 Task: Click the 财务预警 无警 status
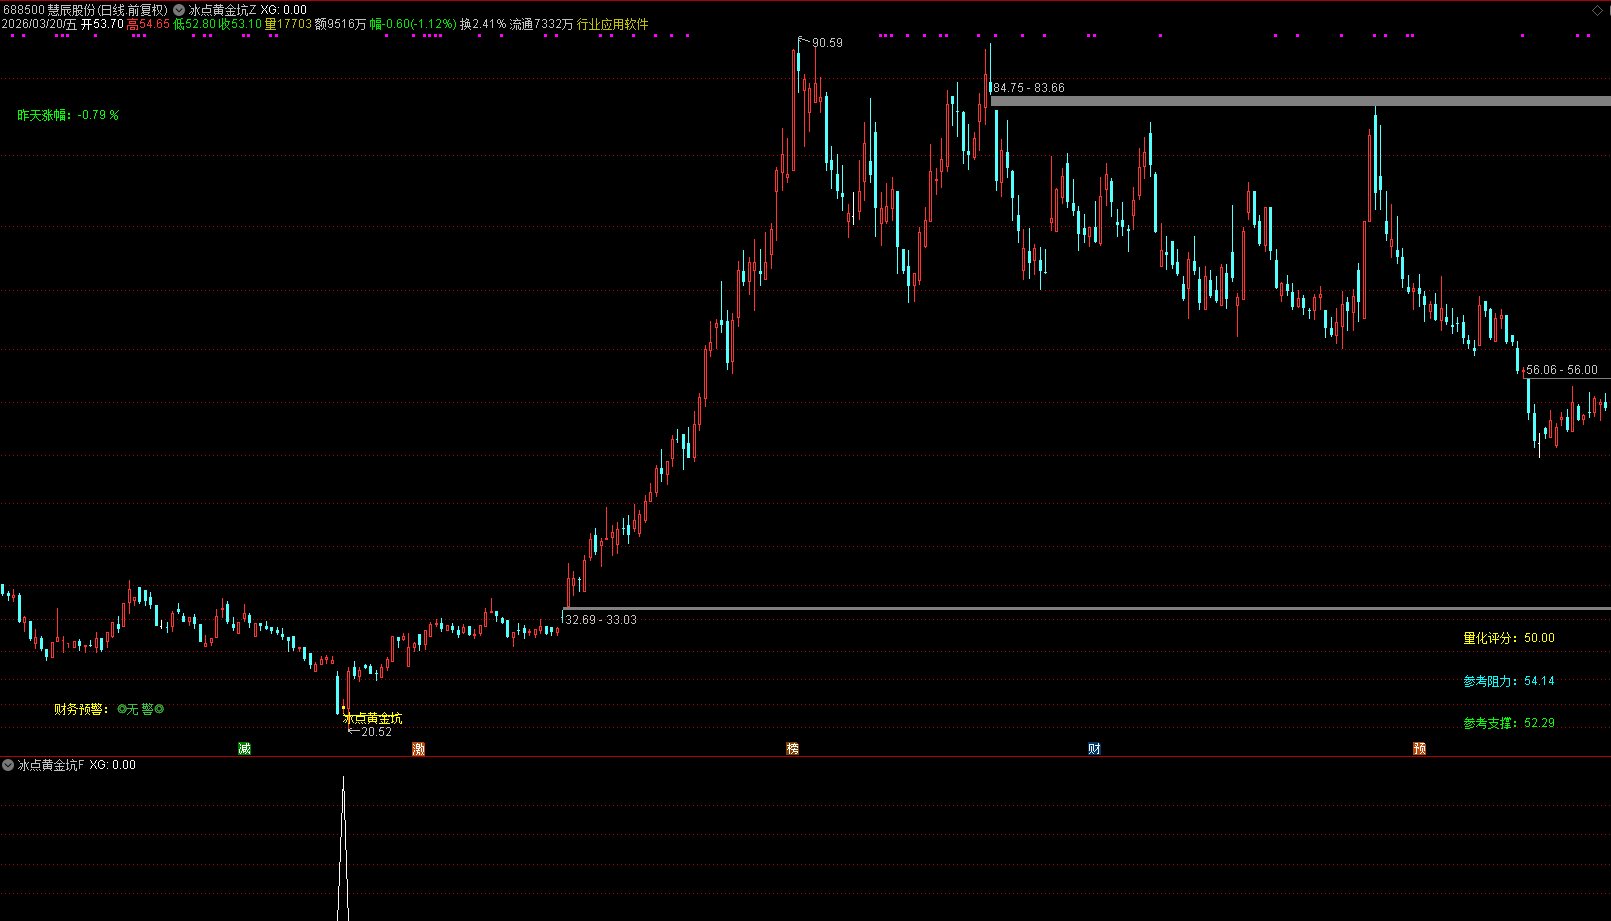click(x=109, y=709)
